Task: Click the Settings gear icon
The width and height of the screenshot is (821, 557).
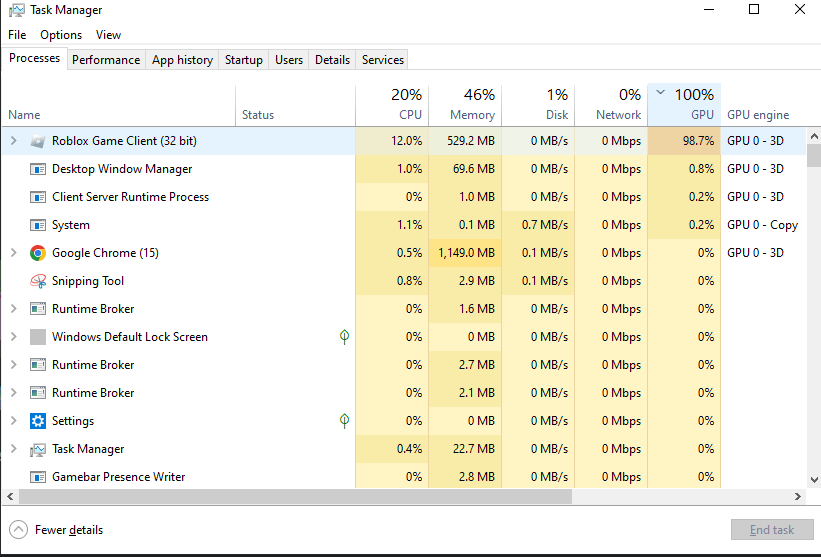Action: (38, 421)
